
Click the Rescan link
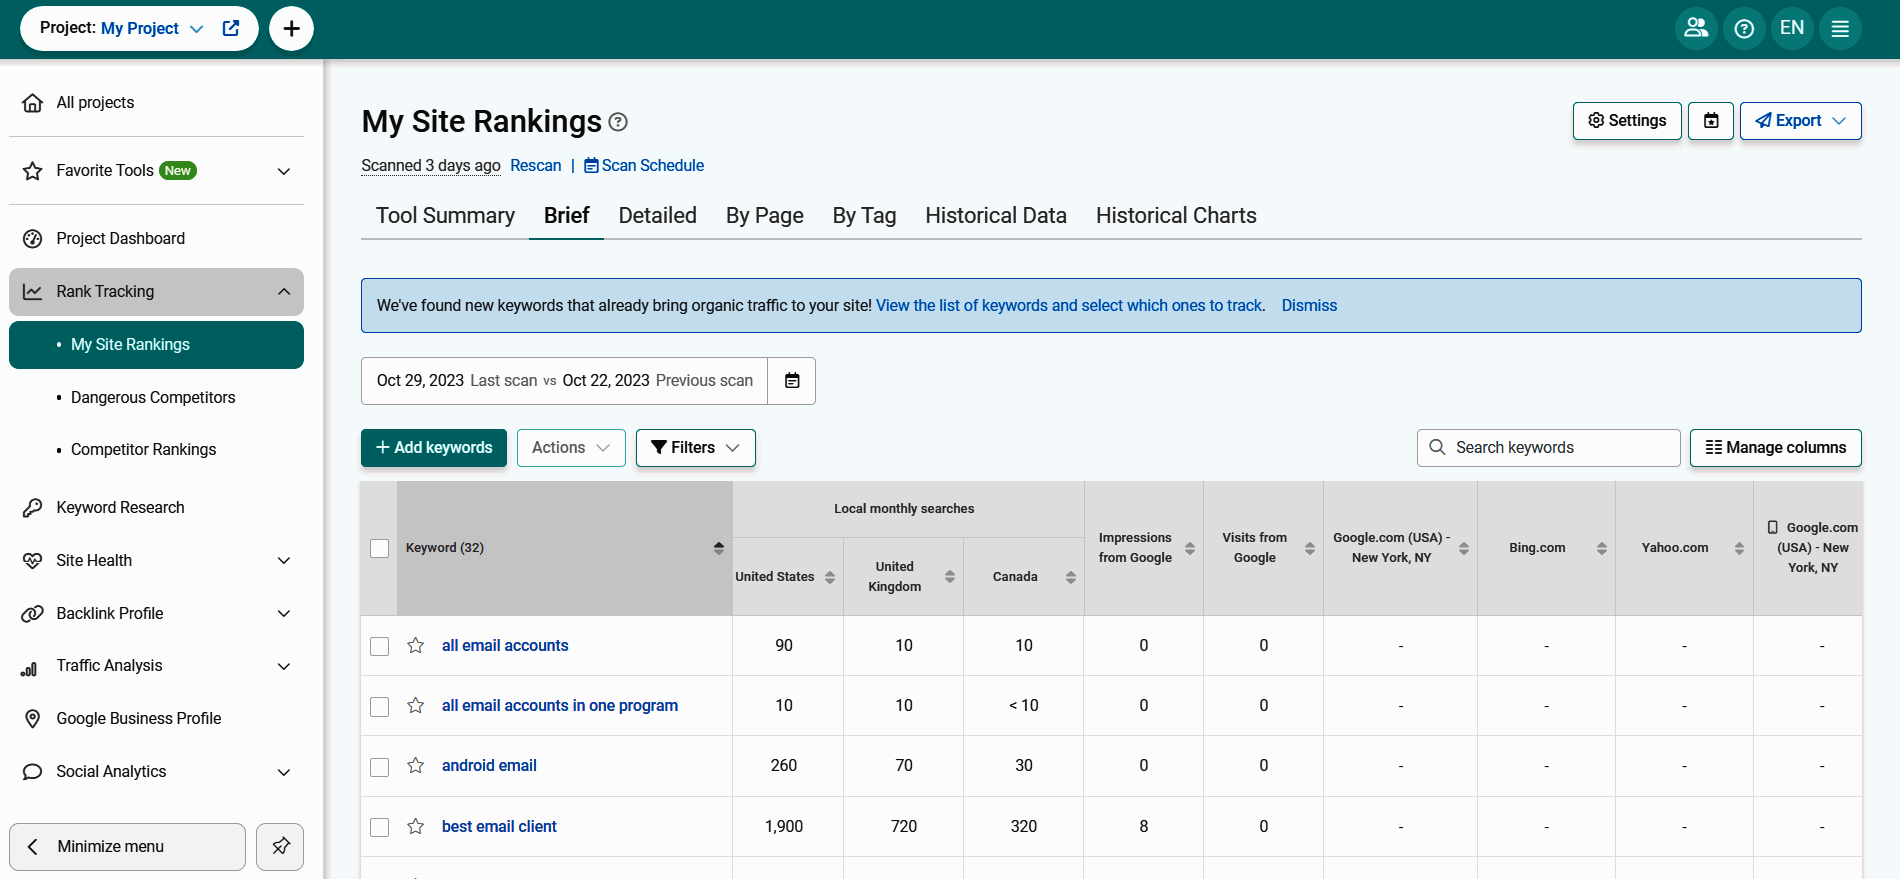tap(535, 166)
